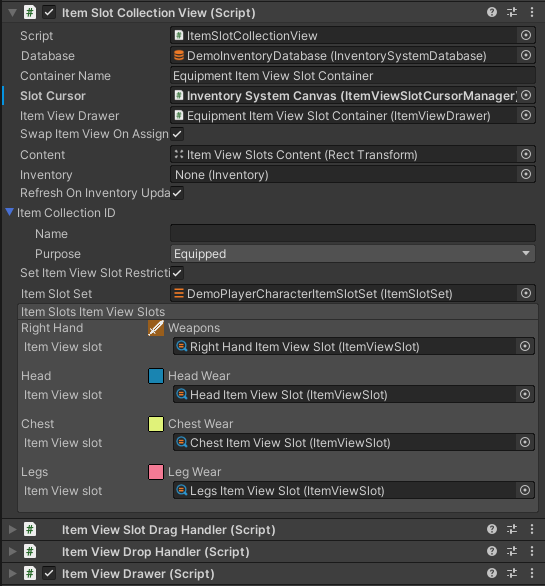
Task: Click the Container Name text field
Action: coord(352,76)
